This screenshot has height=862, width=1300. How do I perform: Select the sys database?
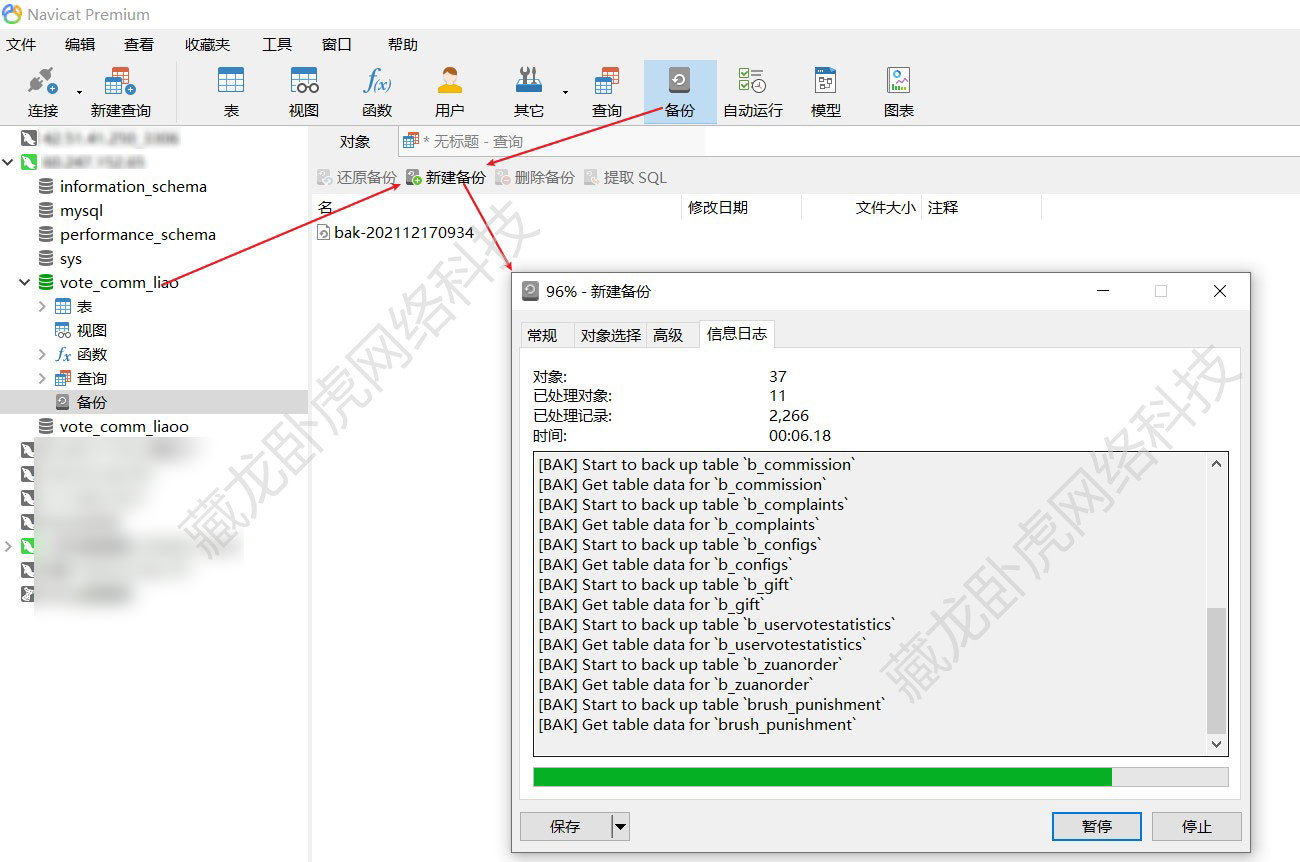[x=71, y=258]
